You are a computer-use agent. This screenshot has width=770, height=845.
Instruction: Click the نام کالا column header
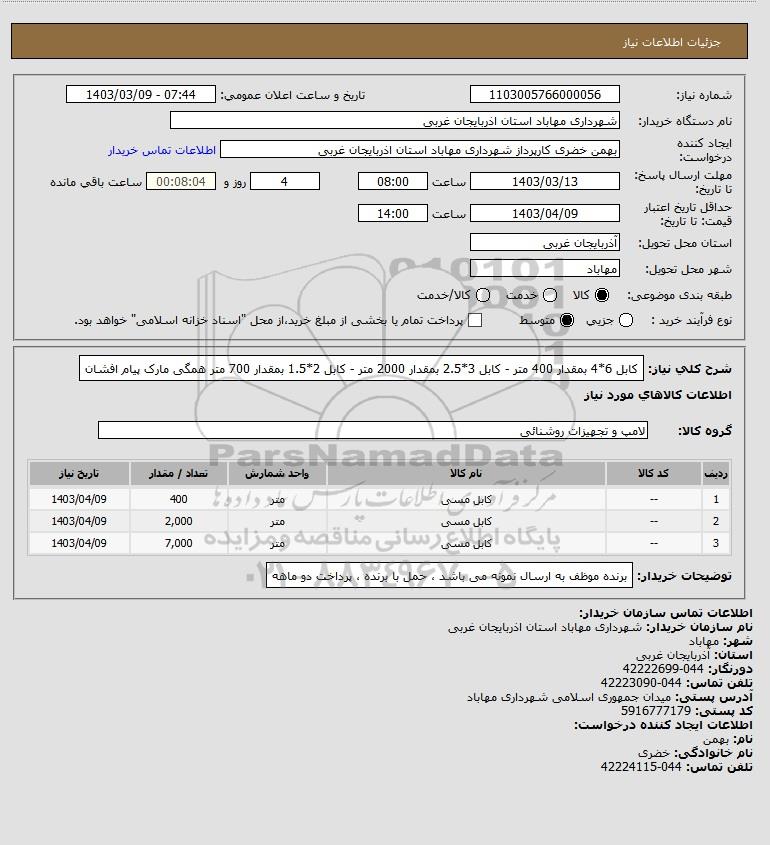coord(466,474)
